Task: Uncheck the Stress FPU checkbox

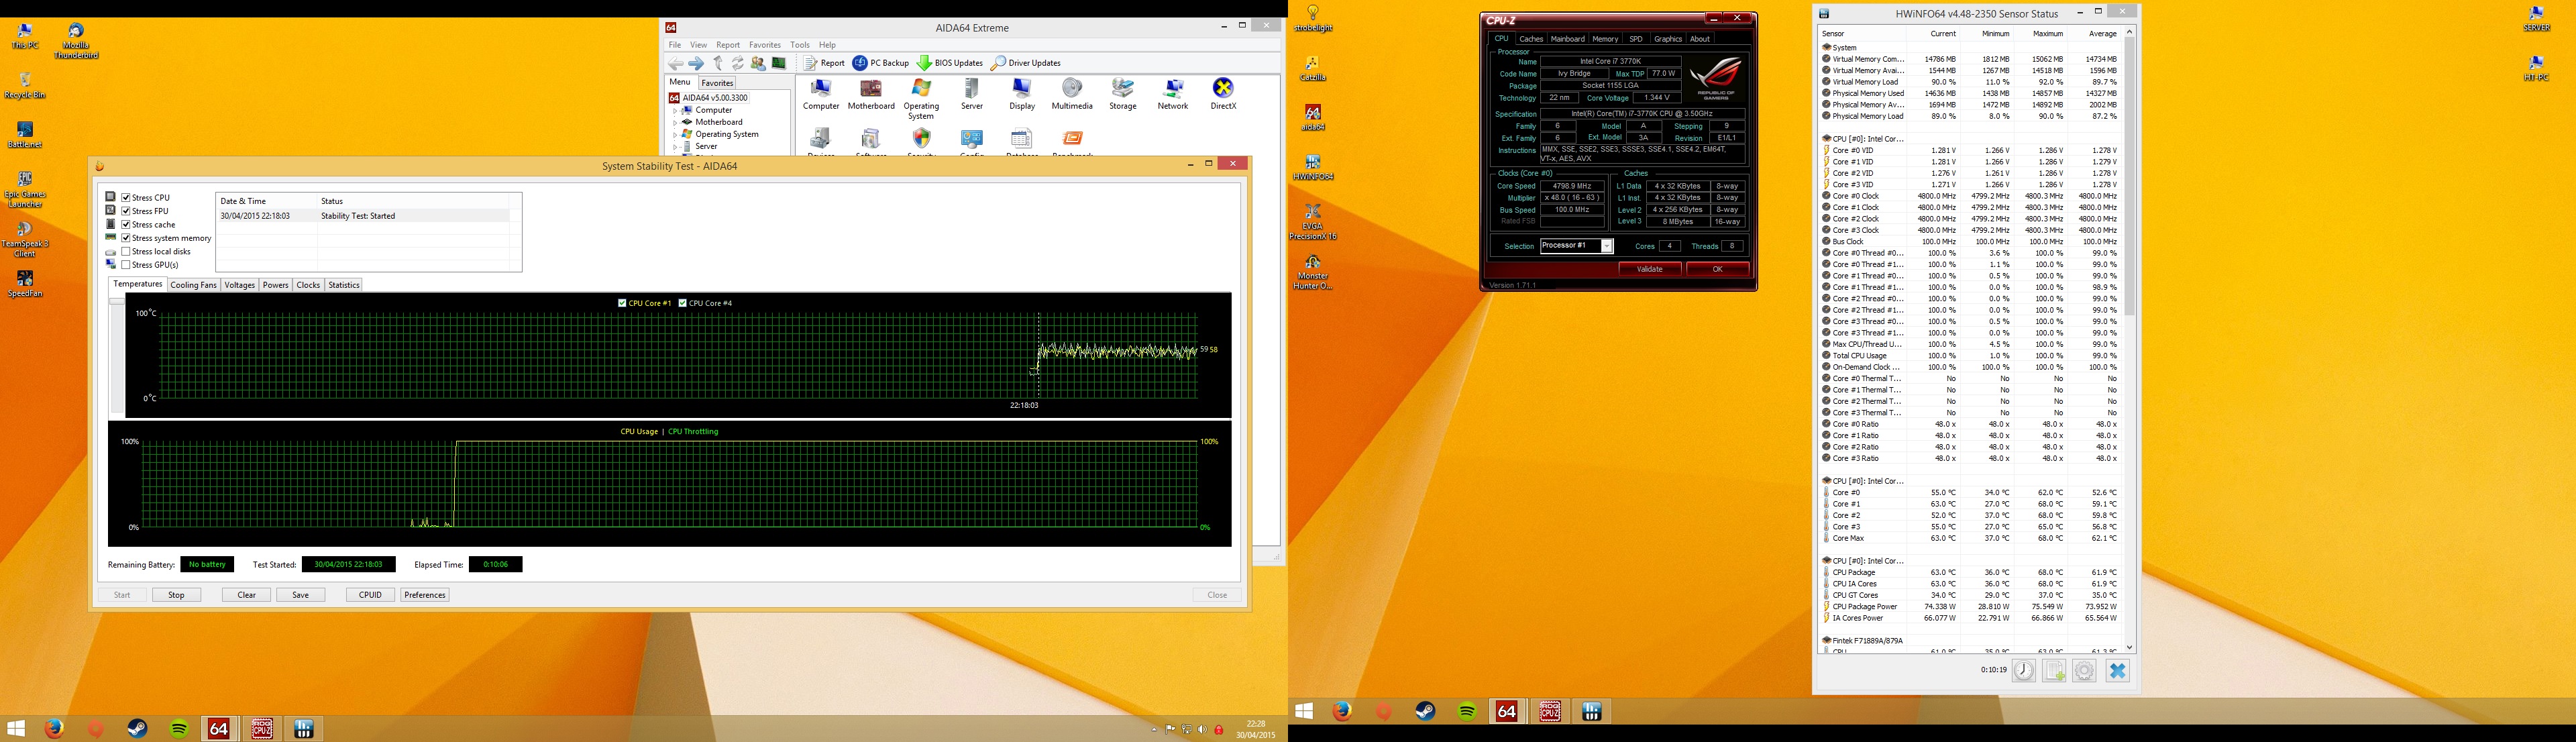Action: coord(127,211)
